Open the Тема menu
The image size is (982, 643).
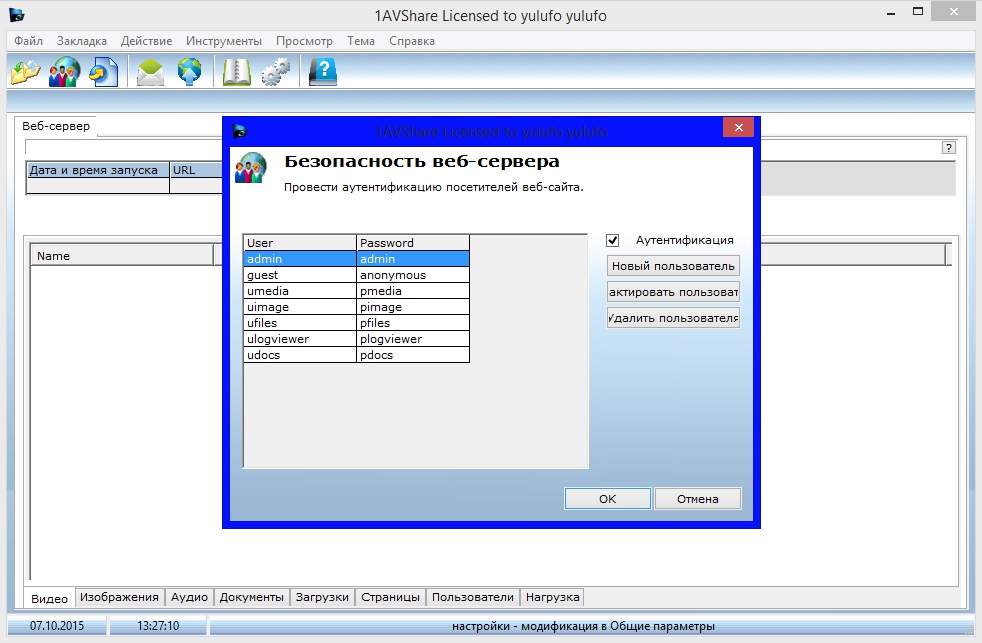pyautogui.click(x=361, y=41)
